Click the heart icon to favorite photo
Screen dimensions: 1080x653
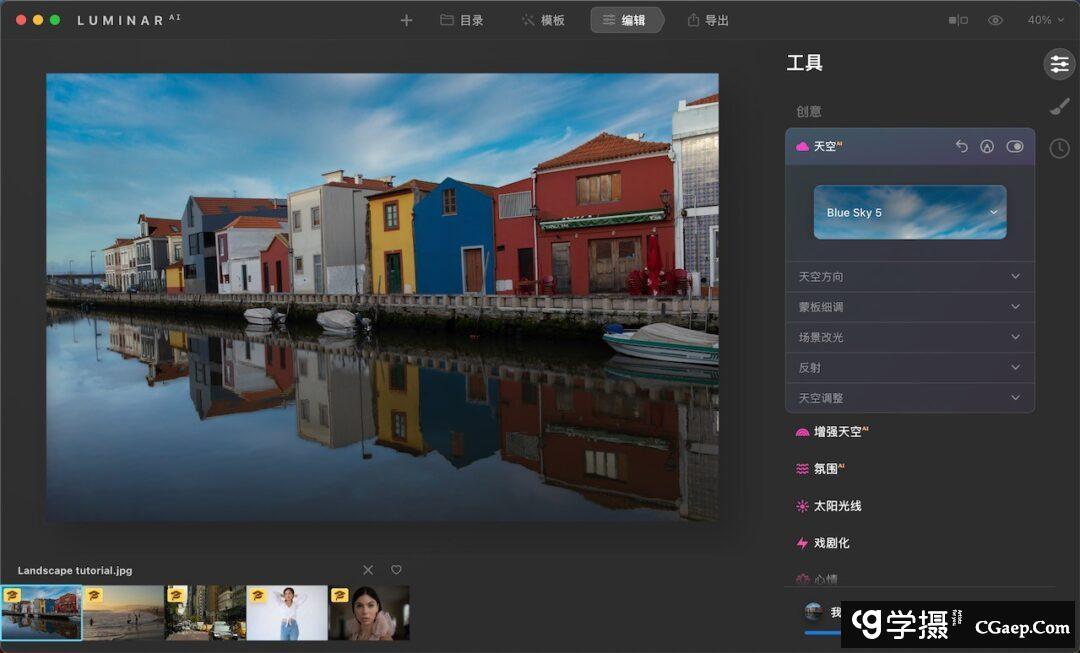(x=396, y=570)
